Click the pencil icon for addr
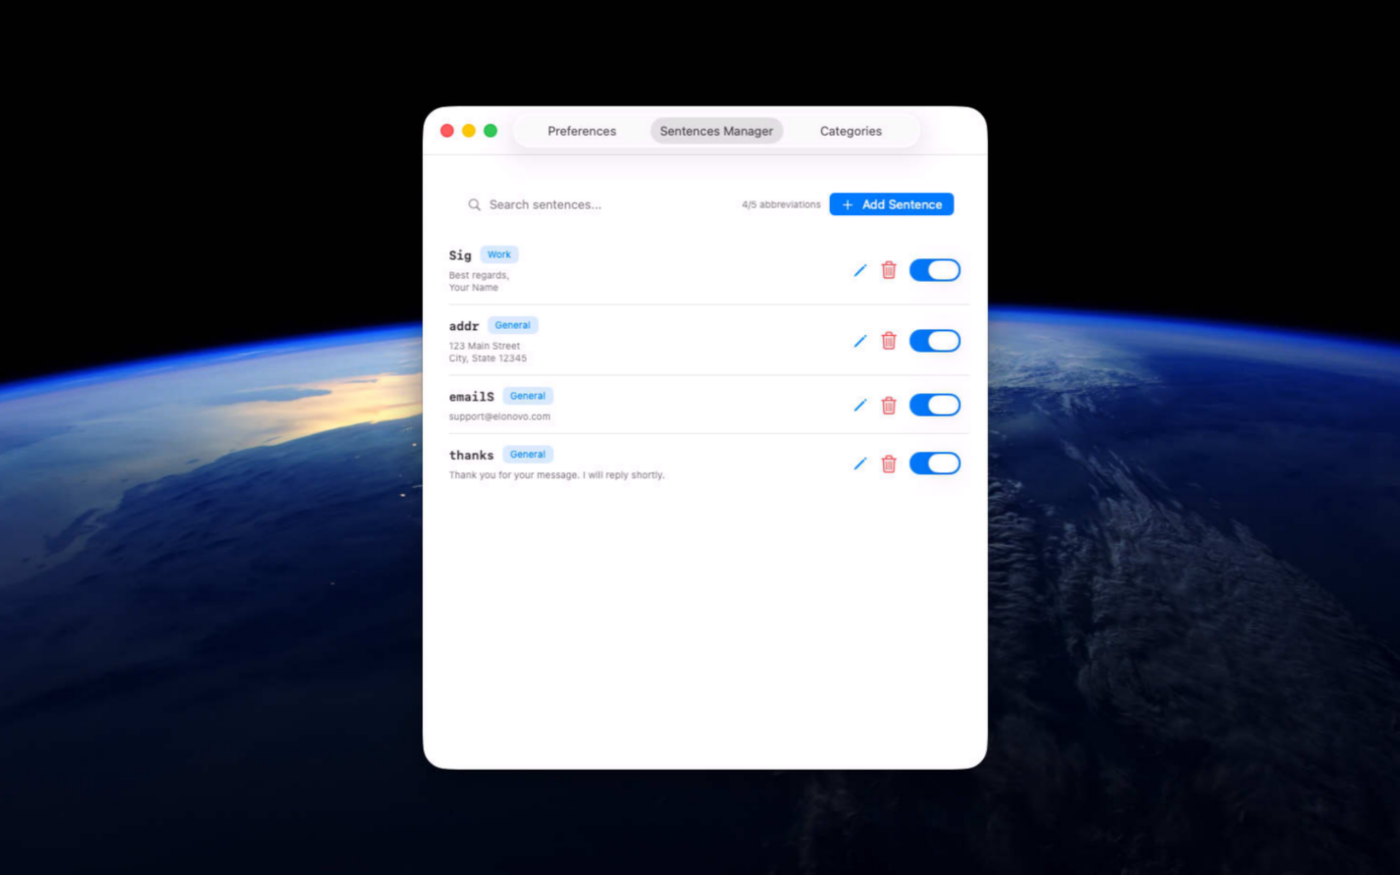Viewport: 1400px width, 875px height. point(860,341)
